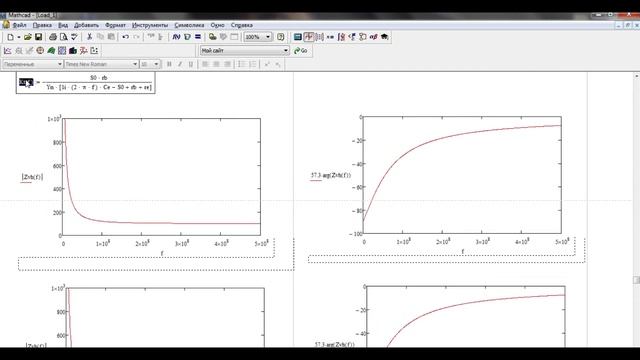
Task: Open the resource center help icon
Action: click(280, 37)
